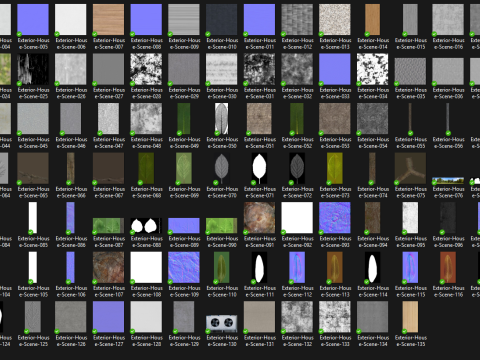This screenshot has width=480, height=360.
Task: Select the white Exterior-House-Scene-006 thumbnail
Action: pyautogui.click(x=71, y=20)
